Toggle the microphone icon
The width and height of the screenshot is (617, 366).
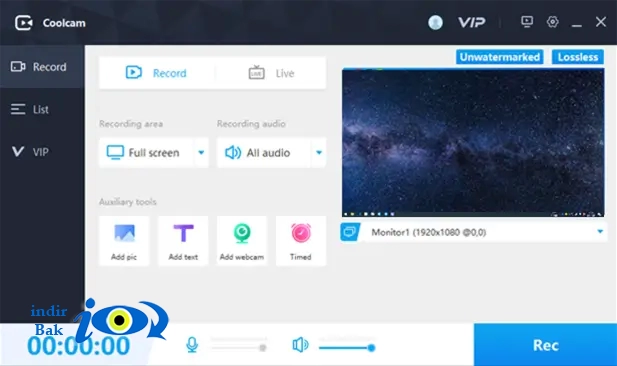click(x=192, y=345)
